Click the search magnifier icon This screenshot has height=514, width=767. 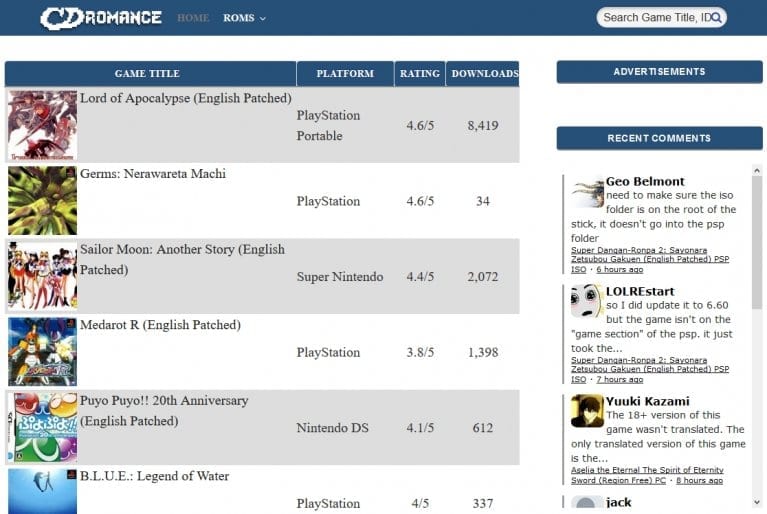pos(716,17)
